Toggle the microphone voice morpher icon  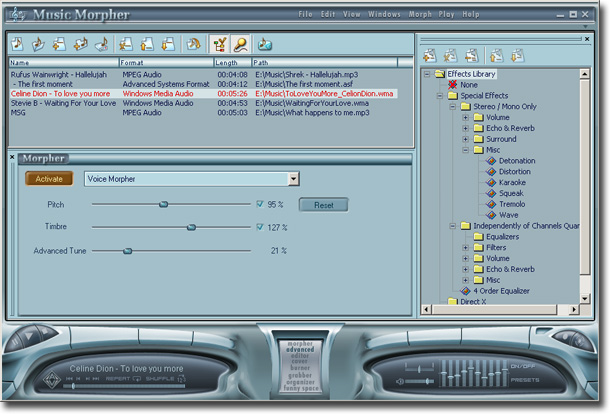(x=241, y=44)
